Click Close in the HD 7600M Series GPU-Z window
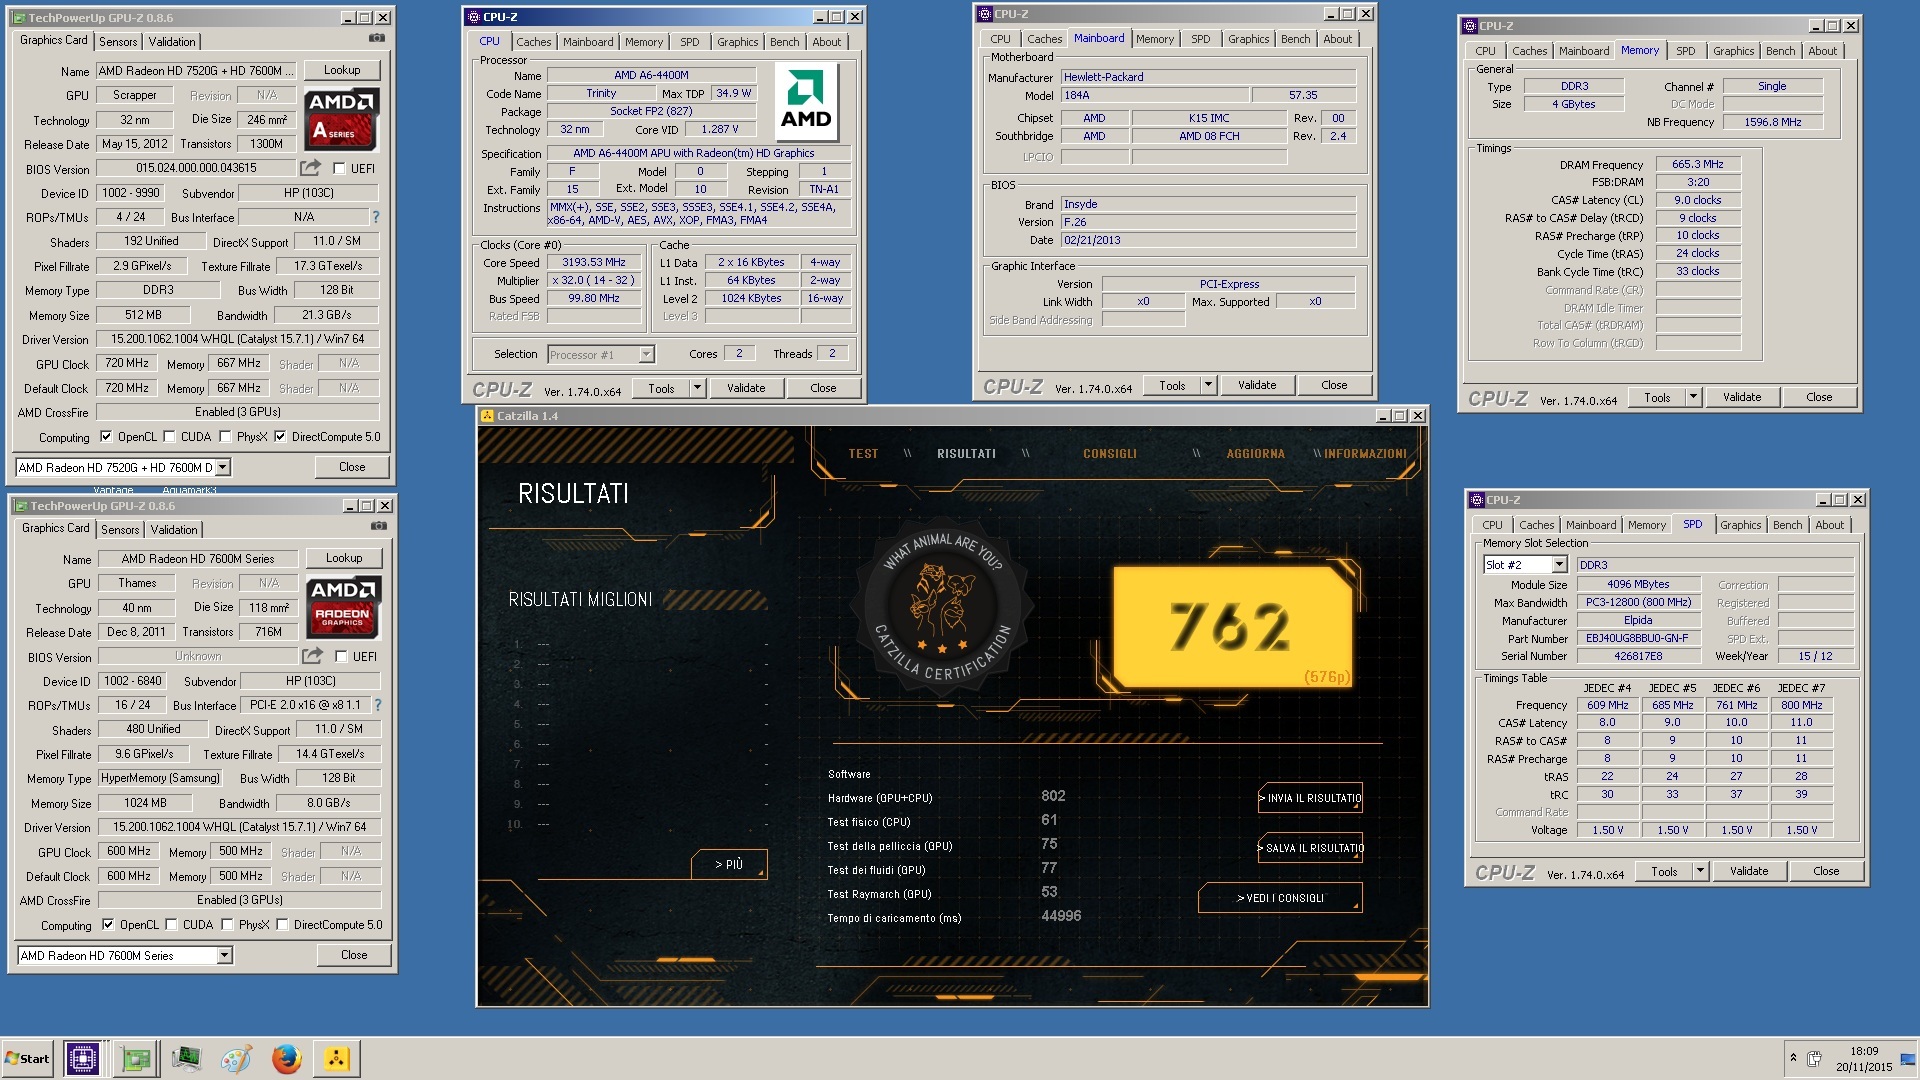Image resolution: width=1920 pixels, height=1080 pixels. tap(354, 955)
